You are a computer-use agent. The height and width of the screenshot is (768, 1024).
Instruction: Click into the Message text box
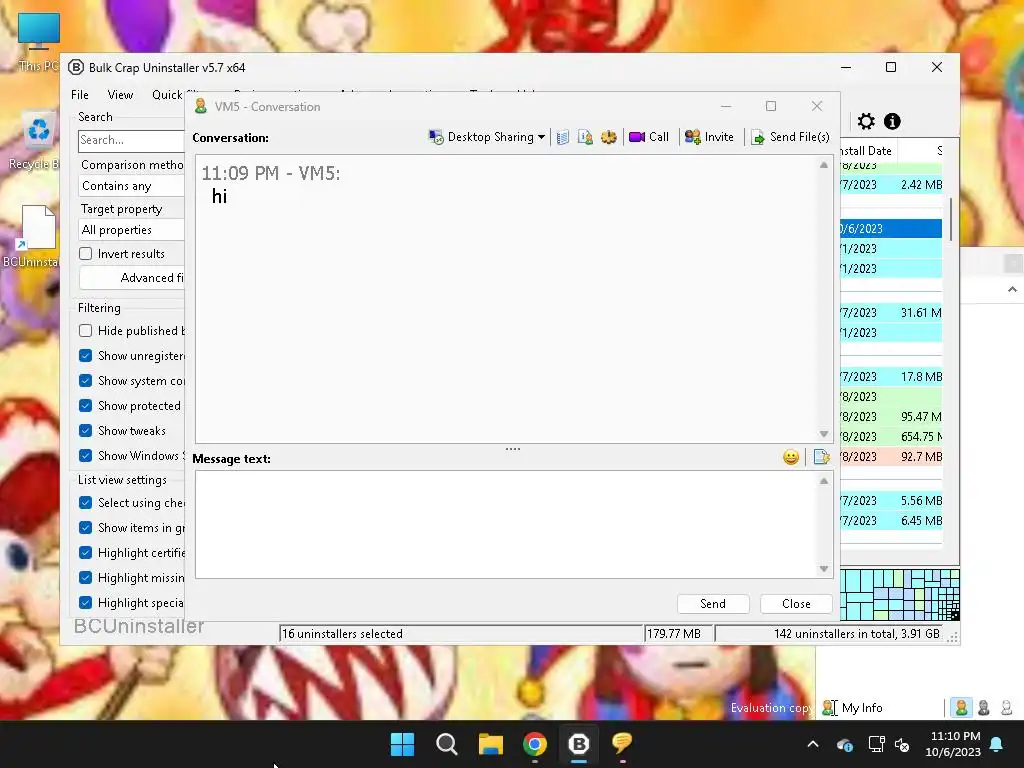click(x=506, y=524)
